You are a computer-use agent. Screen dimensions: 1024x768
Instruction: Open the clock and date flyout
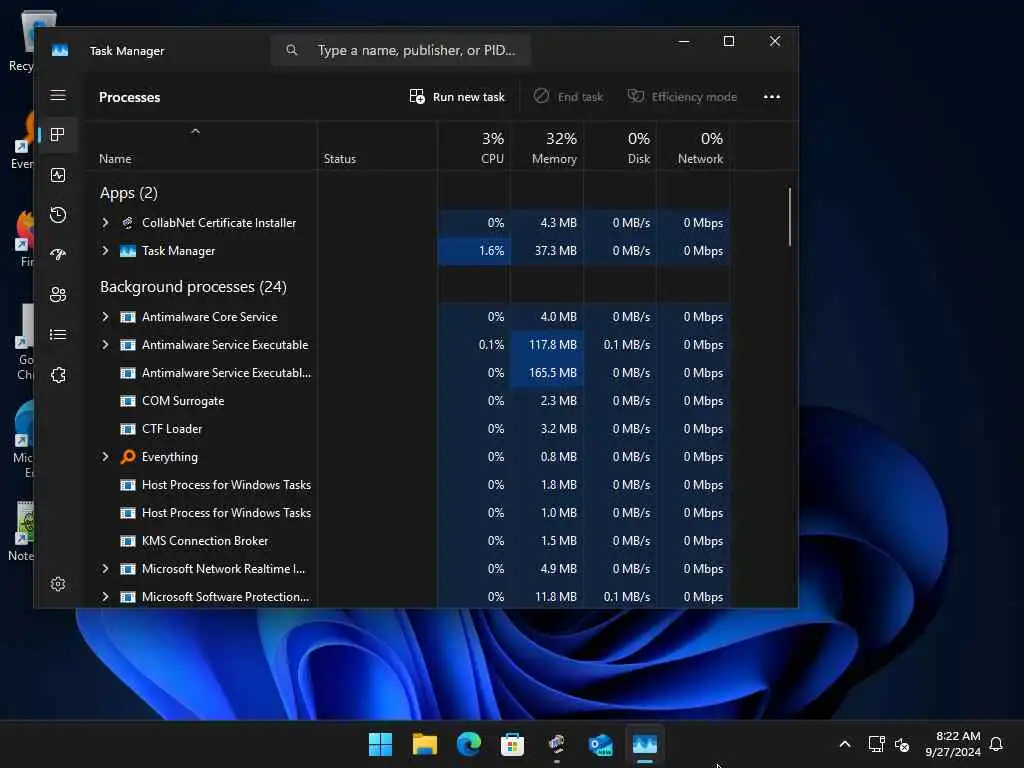coord(953,744)
